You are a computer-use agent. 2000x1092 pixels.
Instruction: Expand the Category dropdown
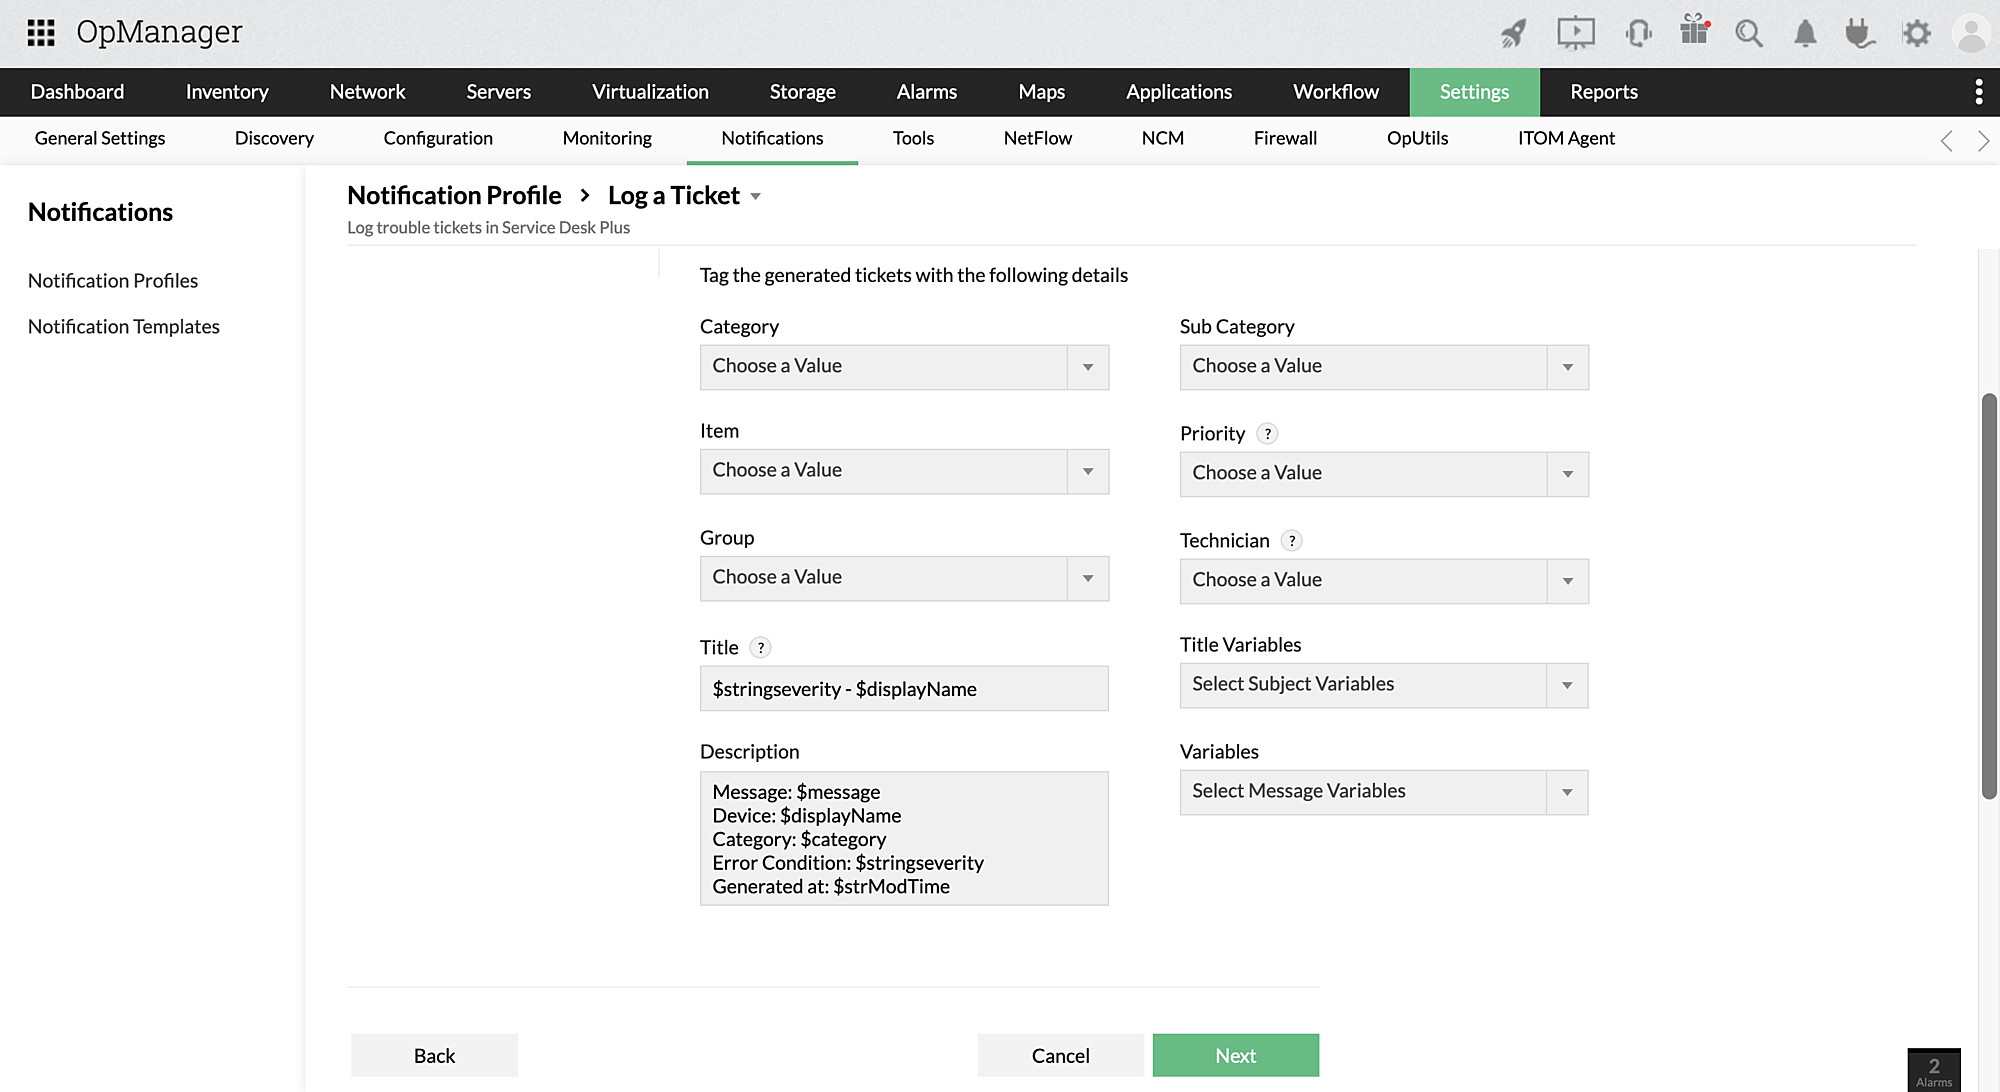click(904, 367)
